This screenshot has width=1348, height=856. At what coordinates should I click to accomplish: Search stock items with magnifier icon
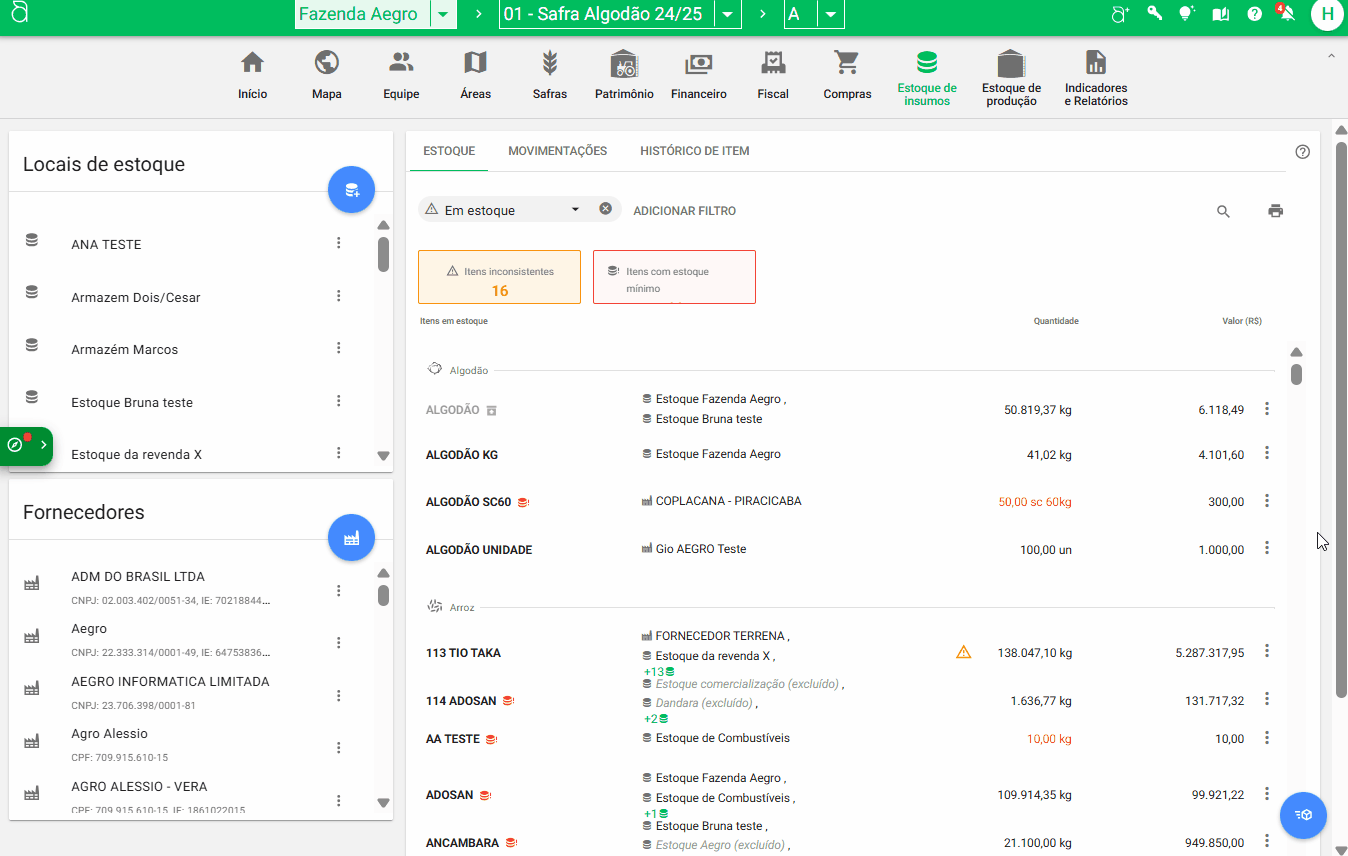coord(1223,211)
